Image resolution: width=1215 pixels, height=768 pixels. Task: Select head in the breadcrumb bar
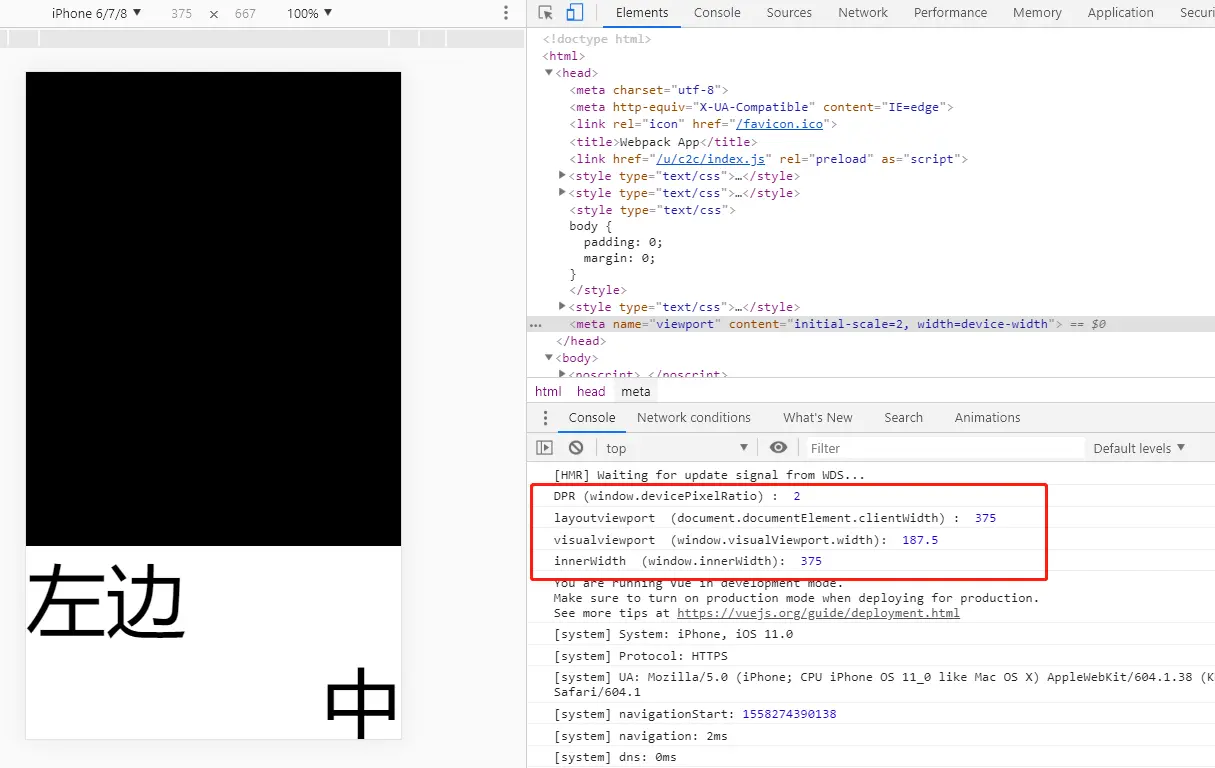click(x=591, y=392)
